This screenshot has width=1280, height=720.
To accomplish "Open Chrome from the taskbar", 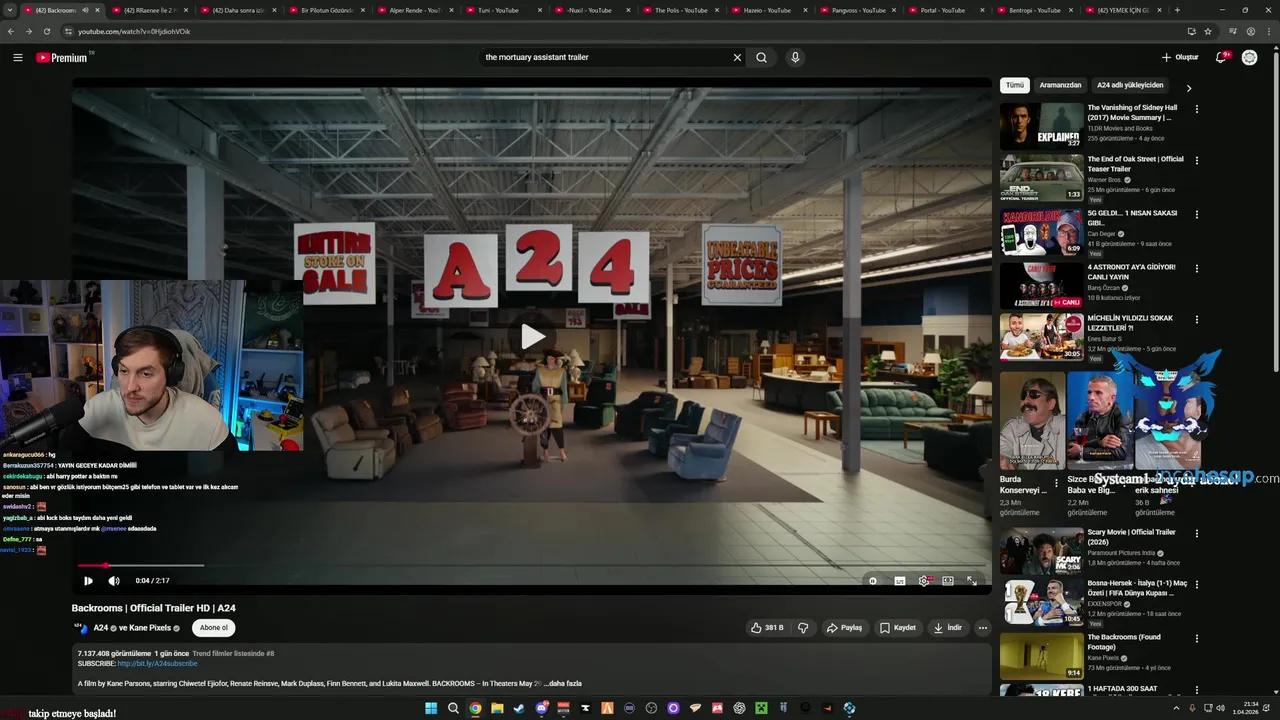I will click(475, 708).
